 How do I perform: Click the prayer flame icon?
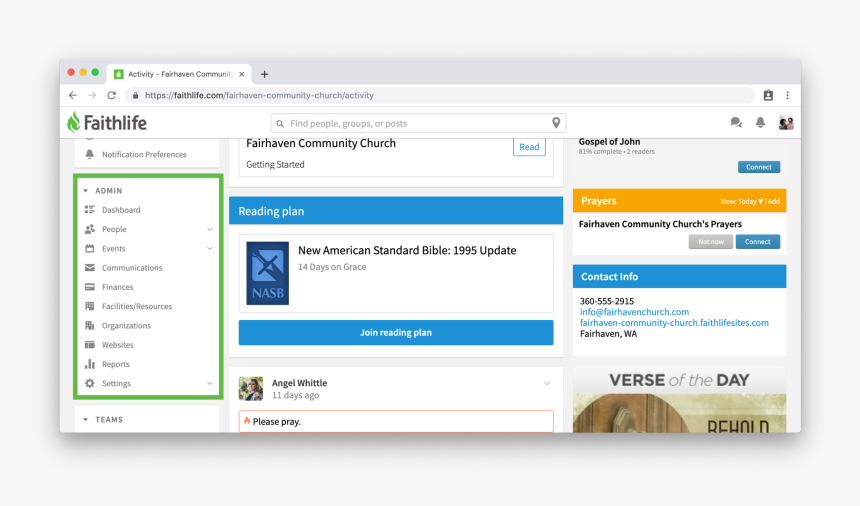click(x=247, y=421)
